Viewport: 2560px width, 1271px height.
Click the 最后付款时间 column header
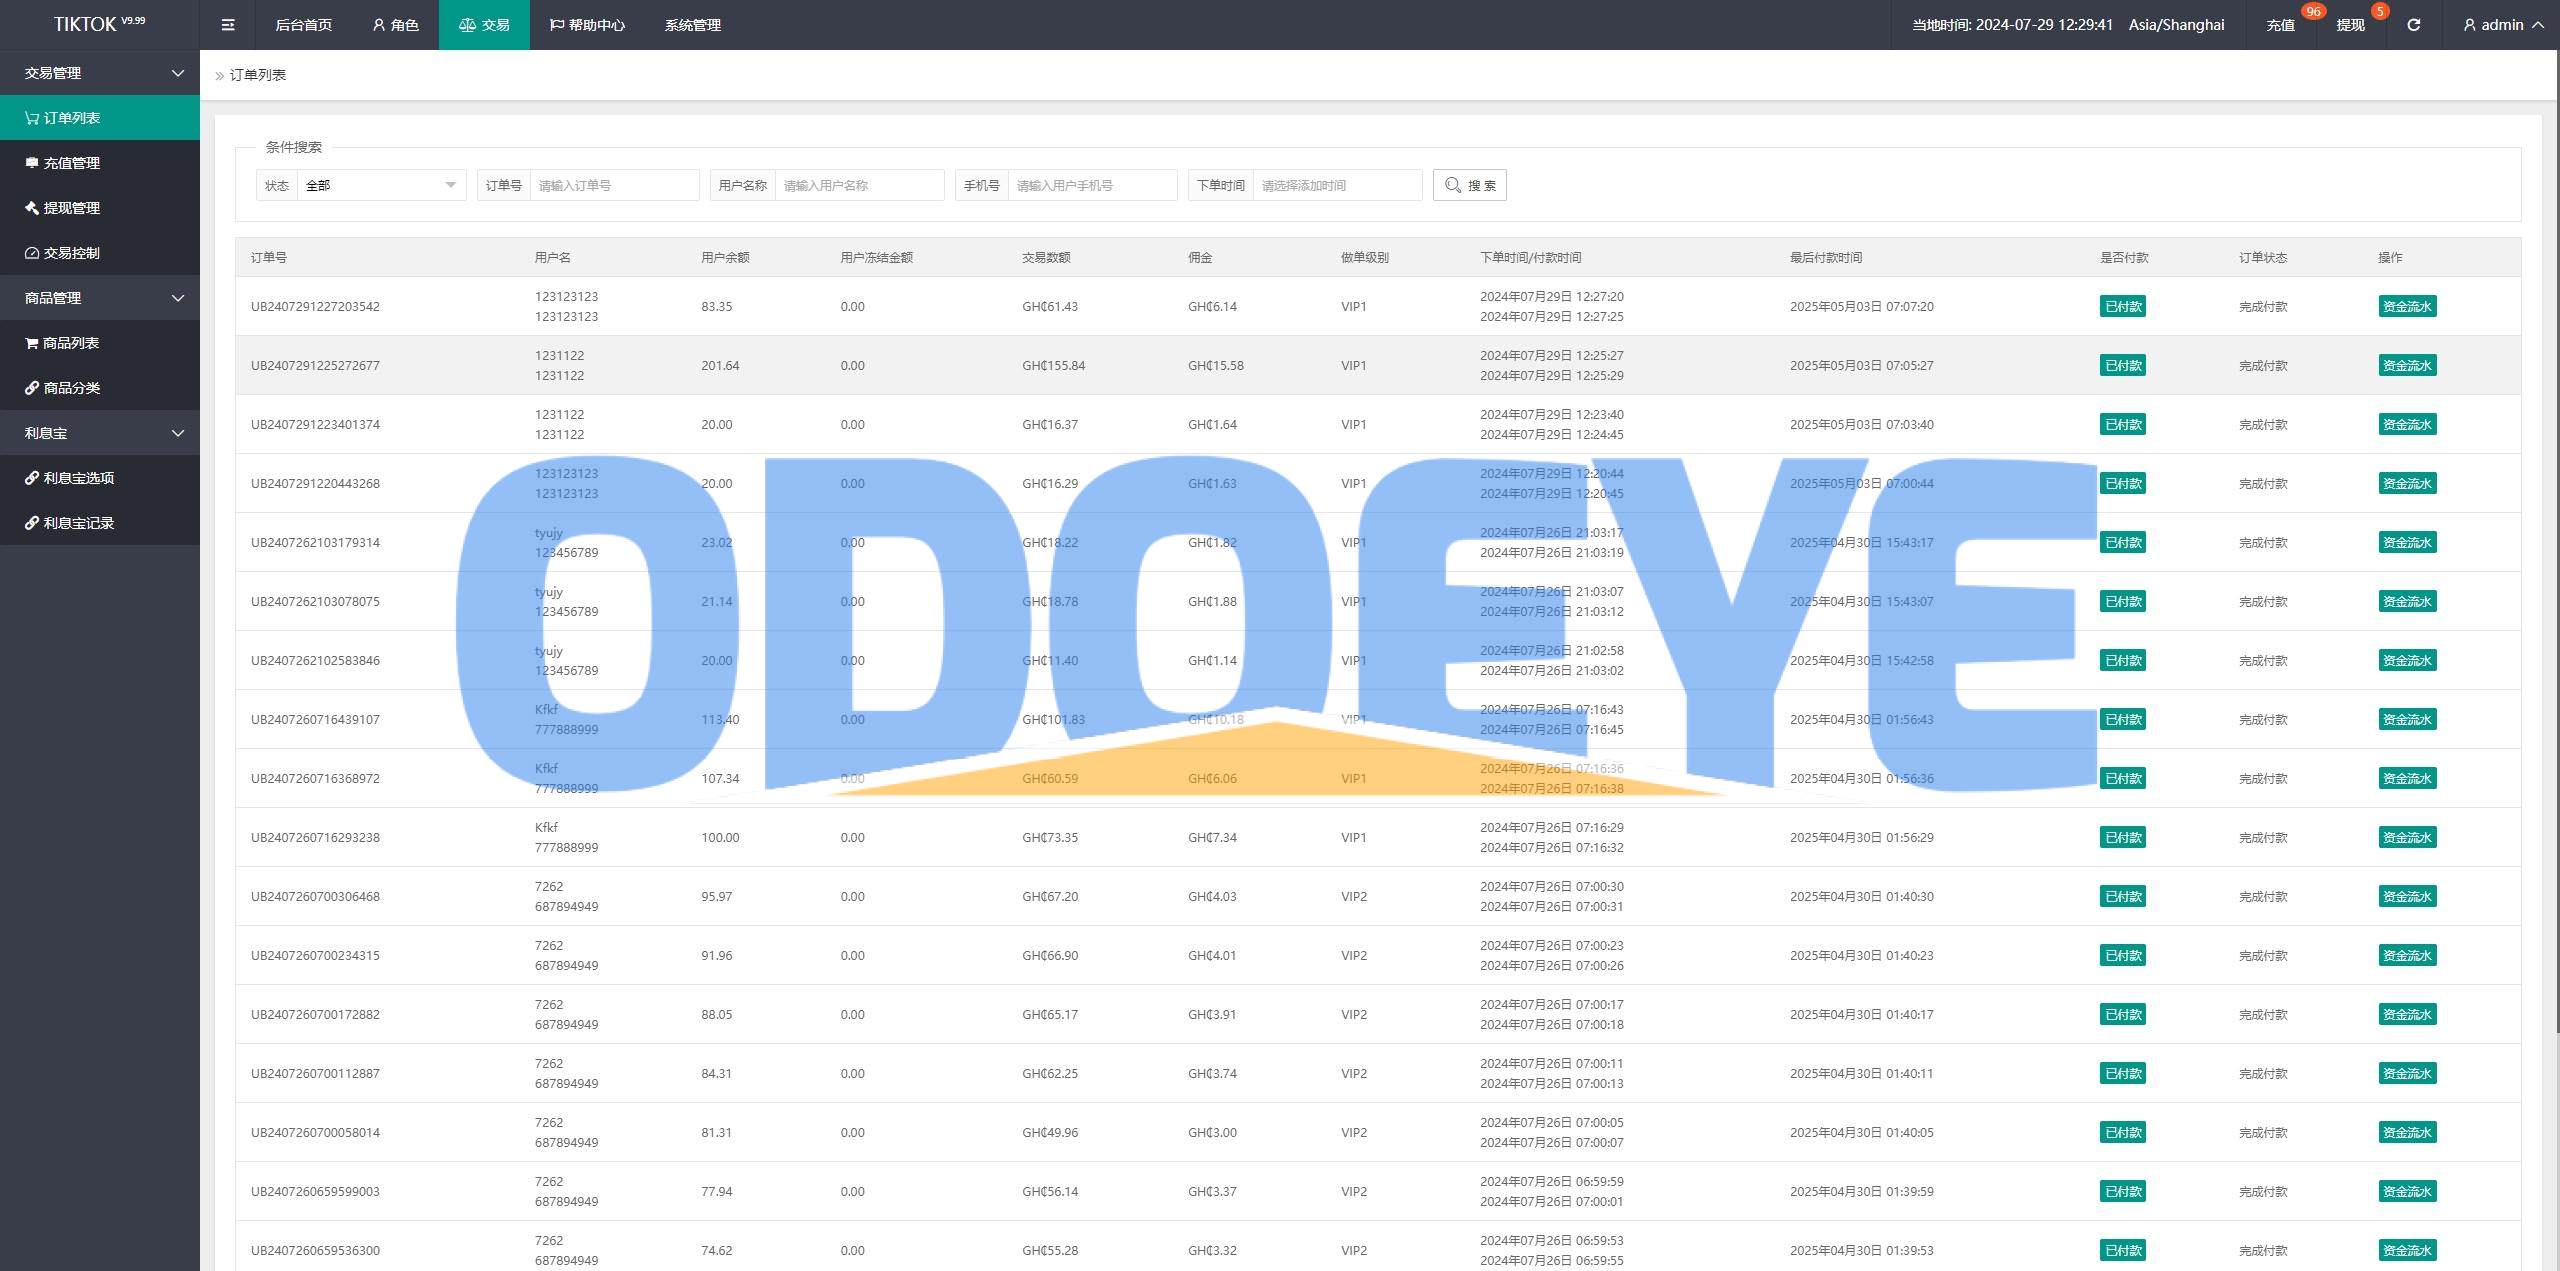click(x=1826, y=257)
